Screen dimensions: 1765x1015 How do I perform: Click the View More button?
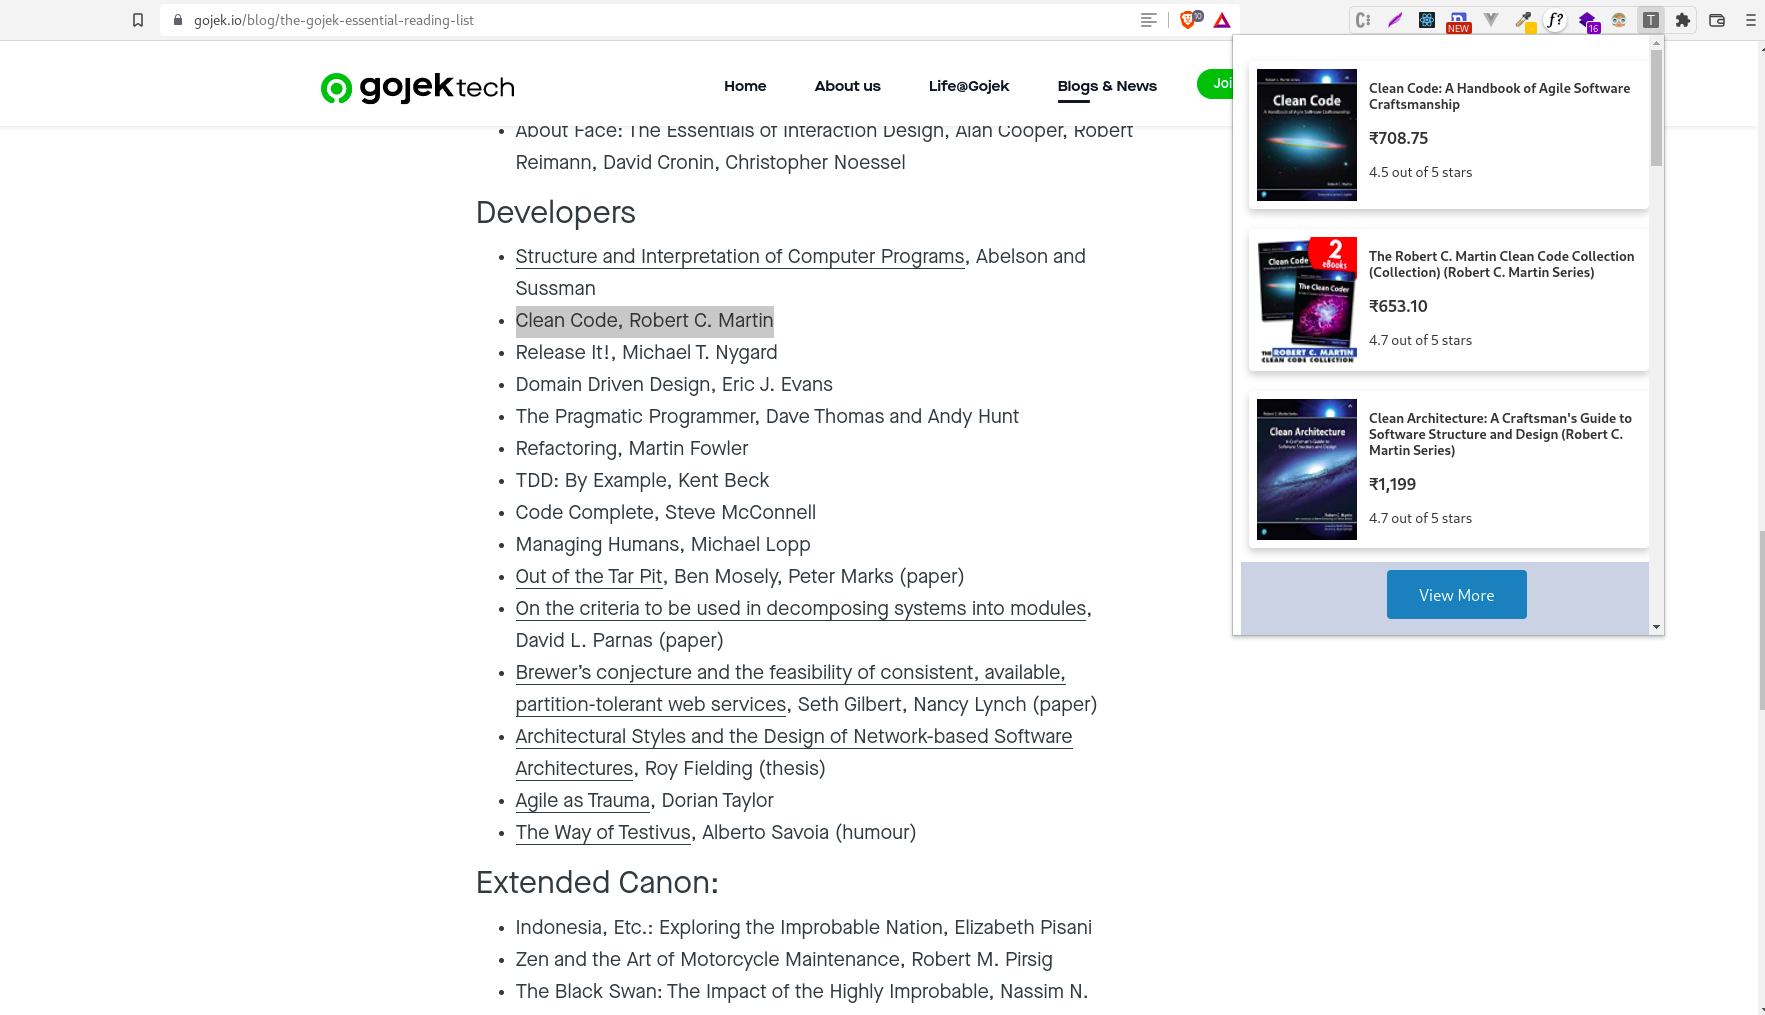click(1456, 595)
